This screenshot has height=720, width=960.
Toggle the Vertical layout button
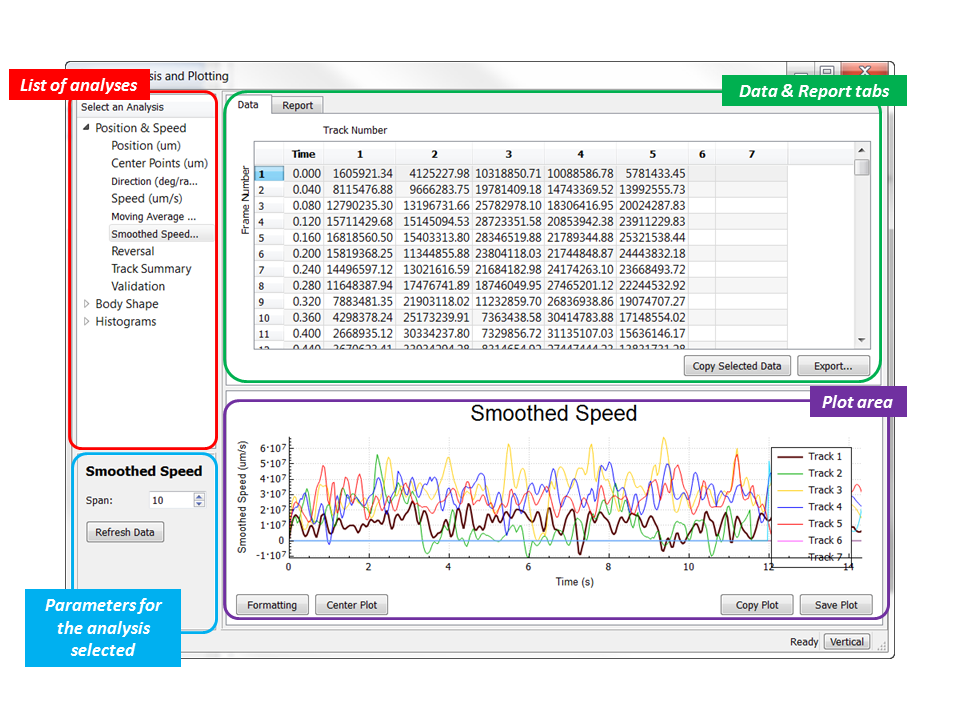pyautogui.click(x=847, y=642)
